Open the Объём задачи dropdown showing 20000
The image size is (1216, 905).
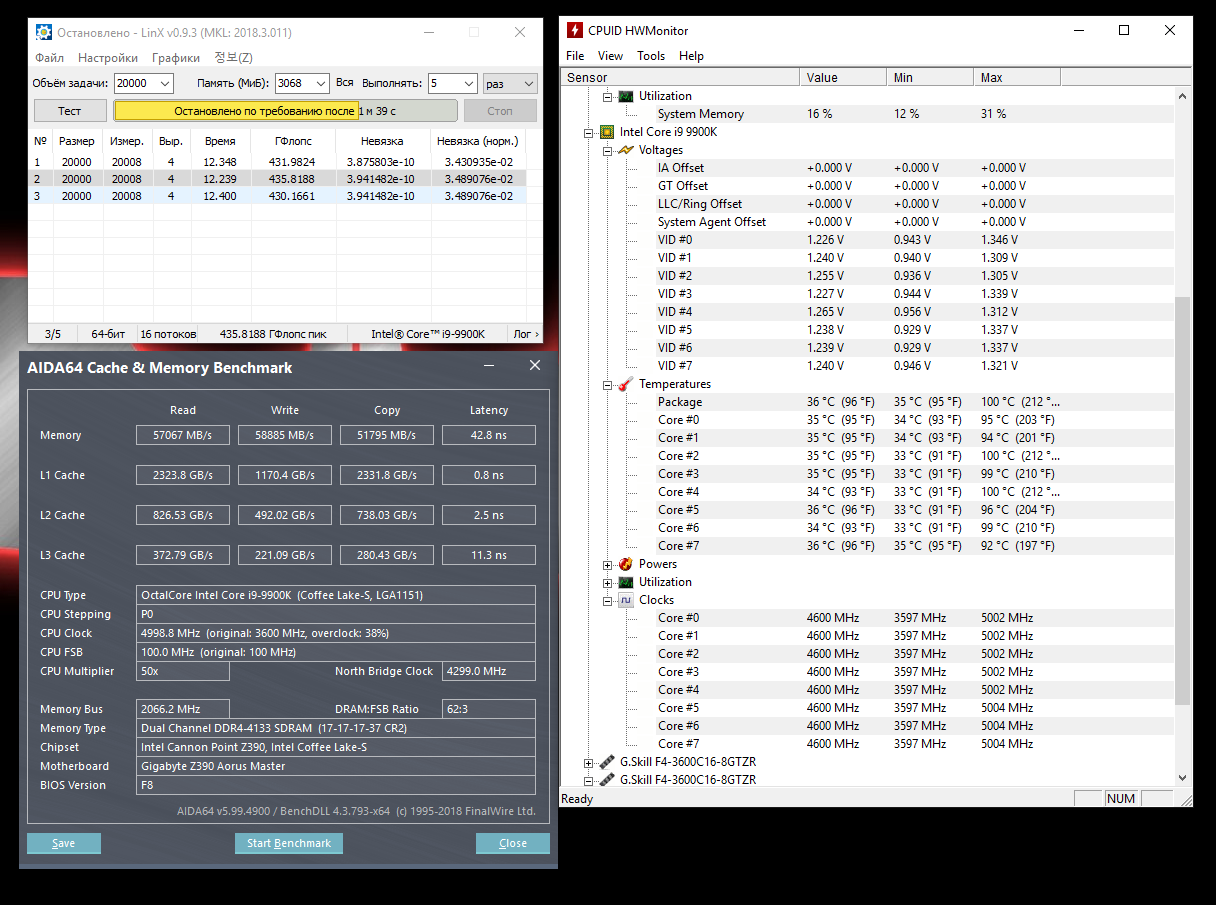(143, 84)
